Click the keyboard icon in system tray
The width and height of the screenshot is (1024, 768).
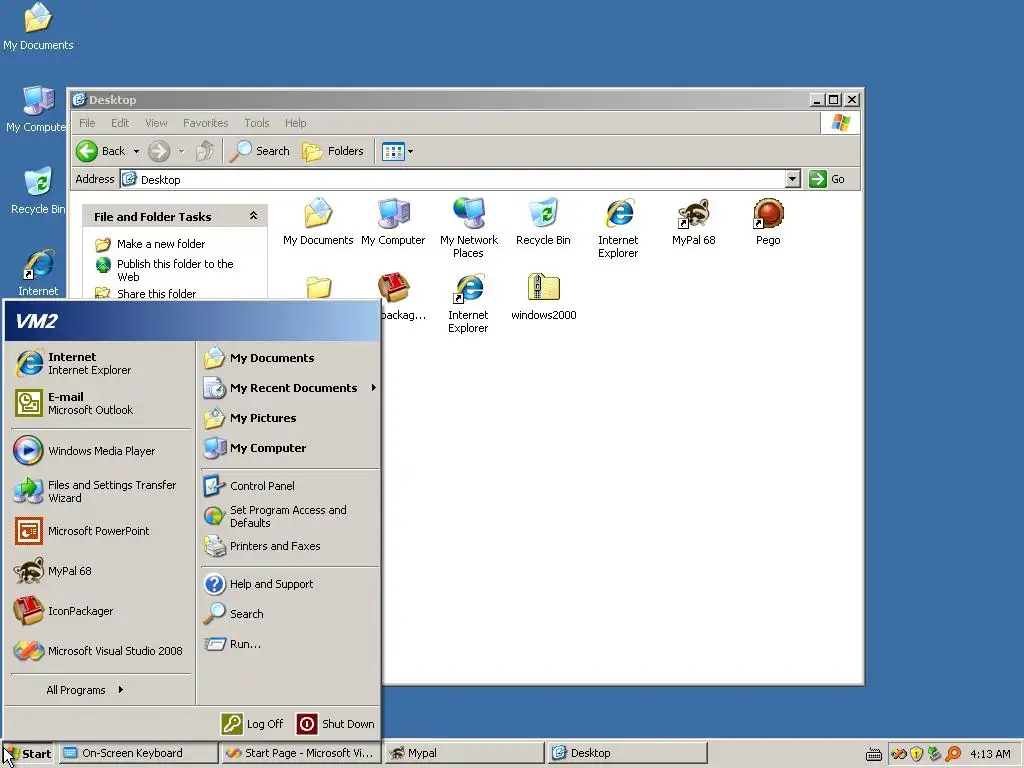(x=874, y=754)
